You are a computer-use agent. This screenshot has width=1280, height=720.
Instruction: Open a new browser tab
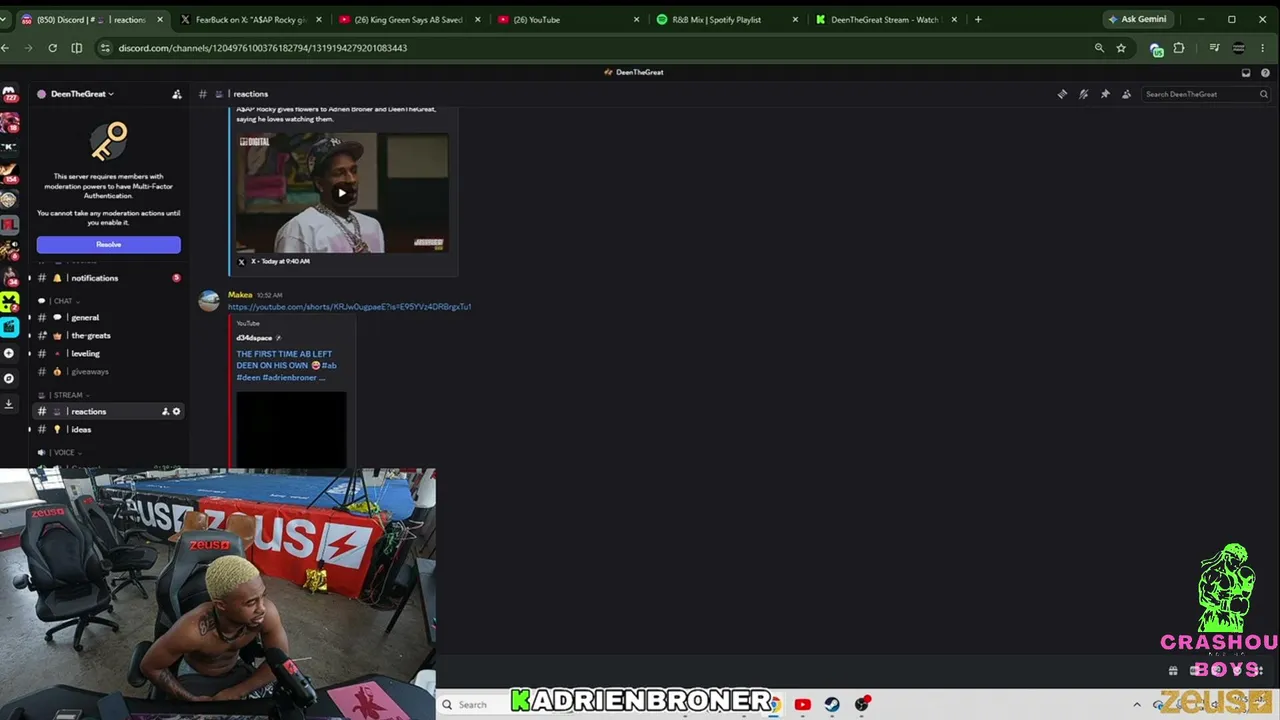[x=978, y=19]
